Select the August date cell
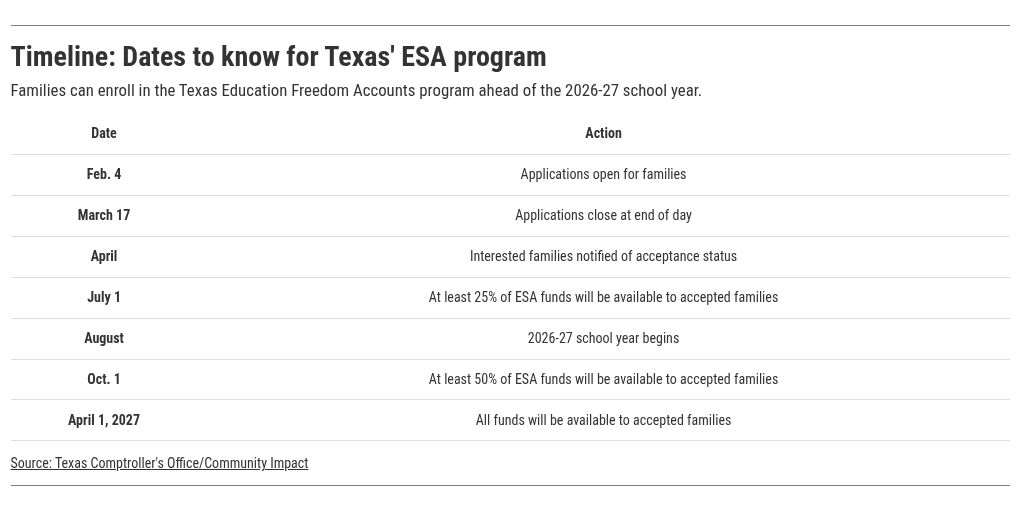Viewport: 1020px width, 511px height. (x=104, y=338)
